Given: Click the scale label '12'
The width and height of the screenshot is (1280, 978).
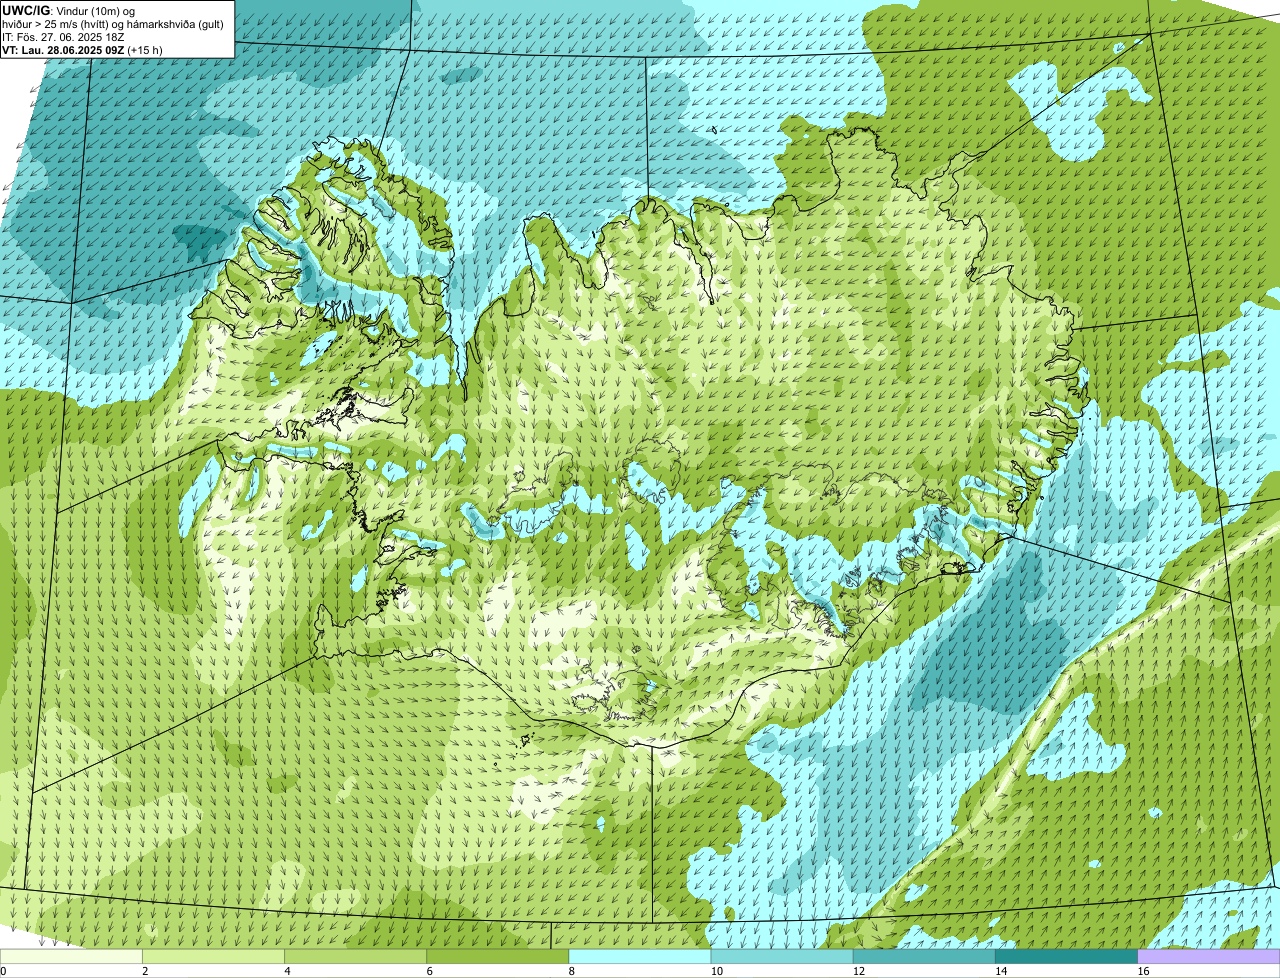Looking at the screenshot, I should coord(858,971).
